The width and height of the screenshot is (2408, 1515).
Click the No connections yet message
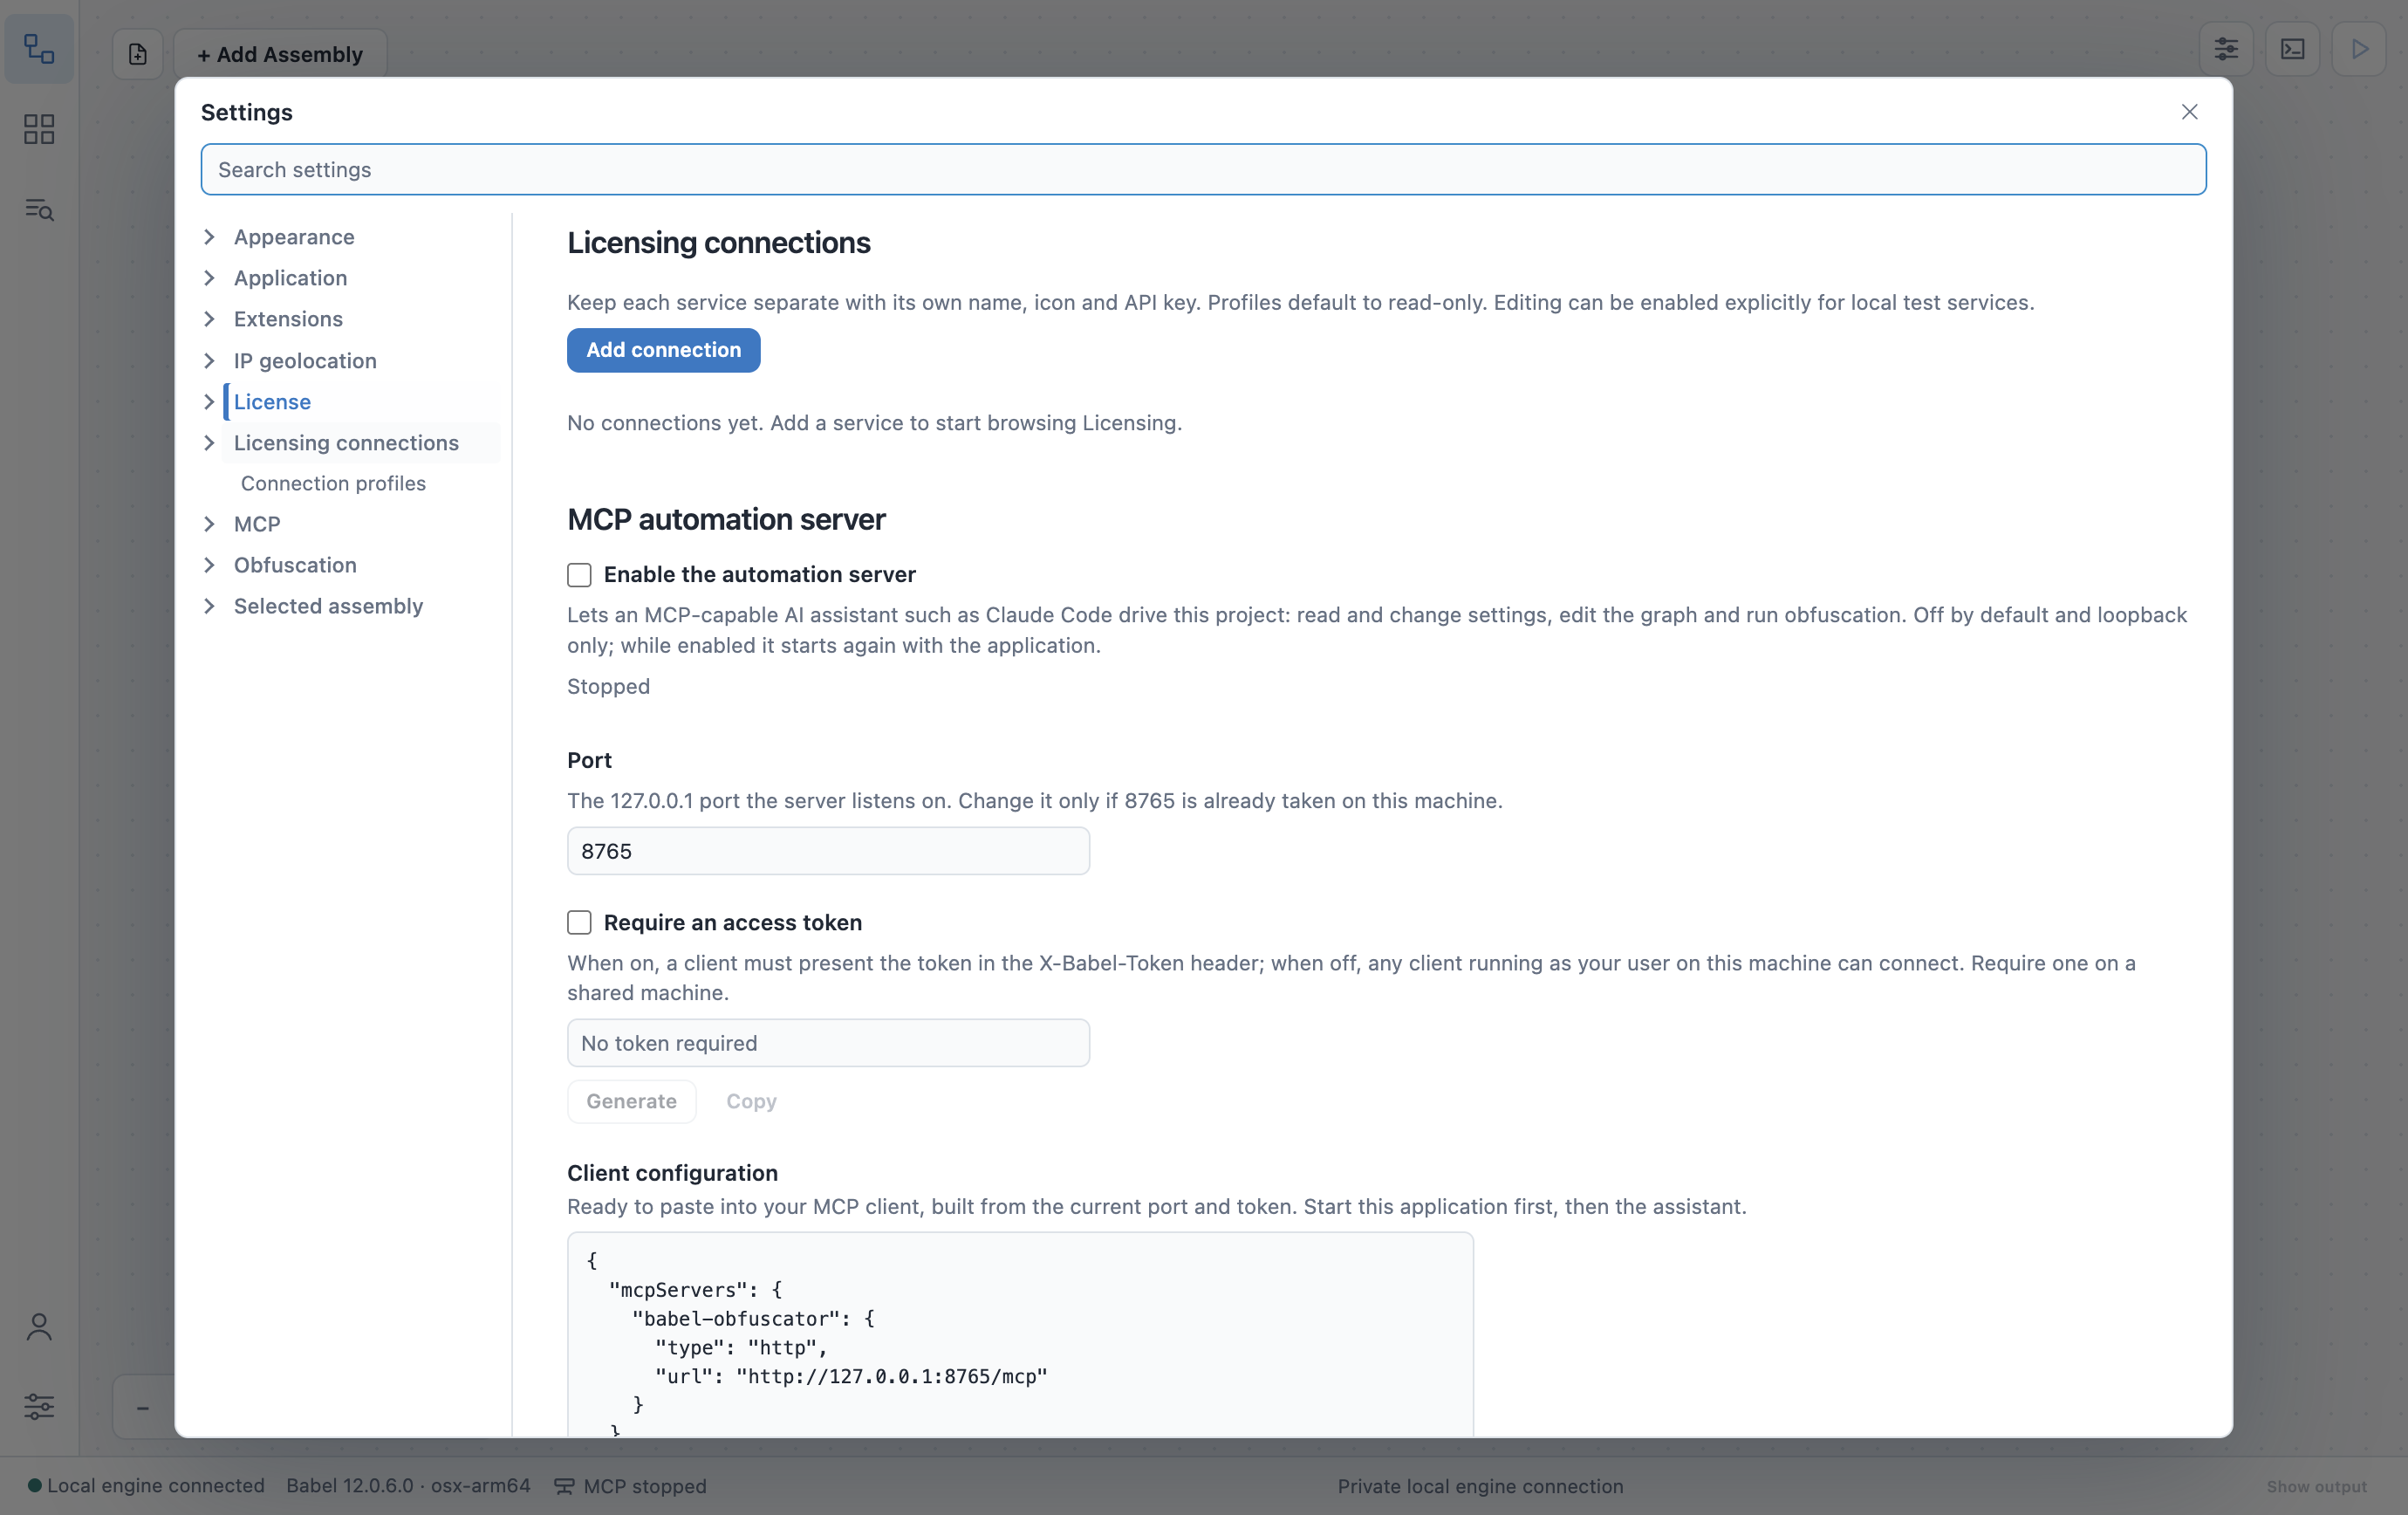874,423
